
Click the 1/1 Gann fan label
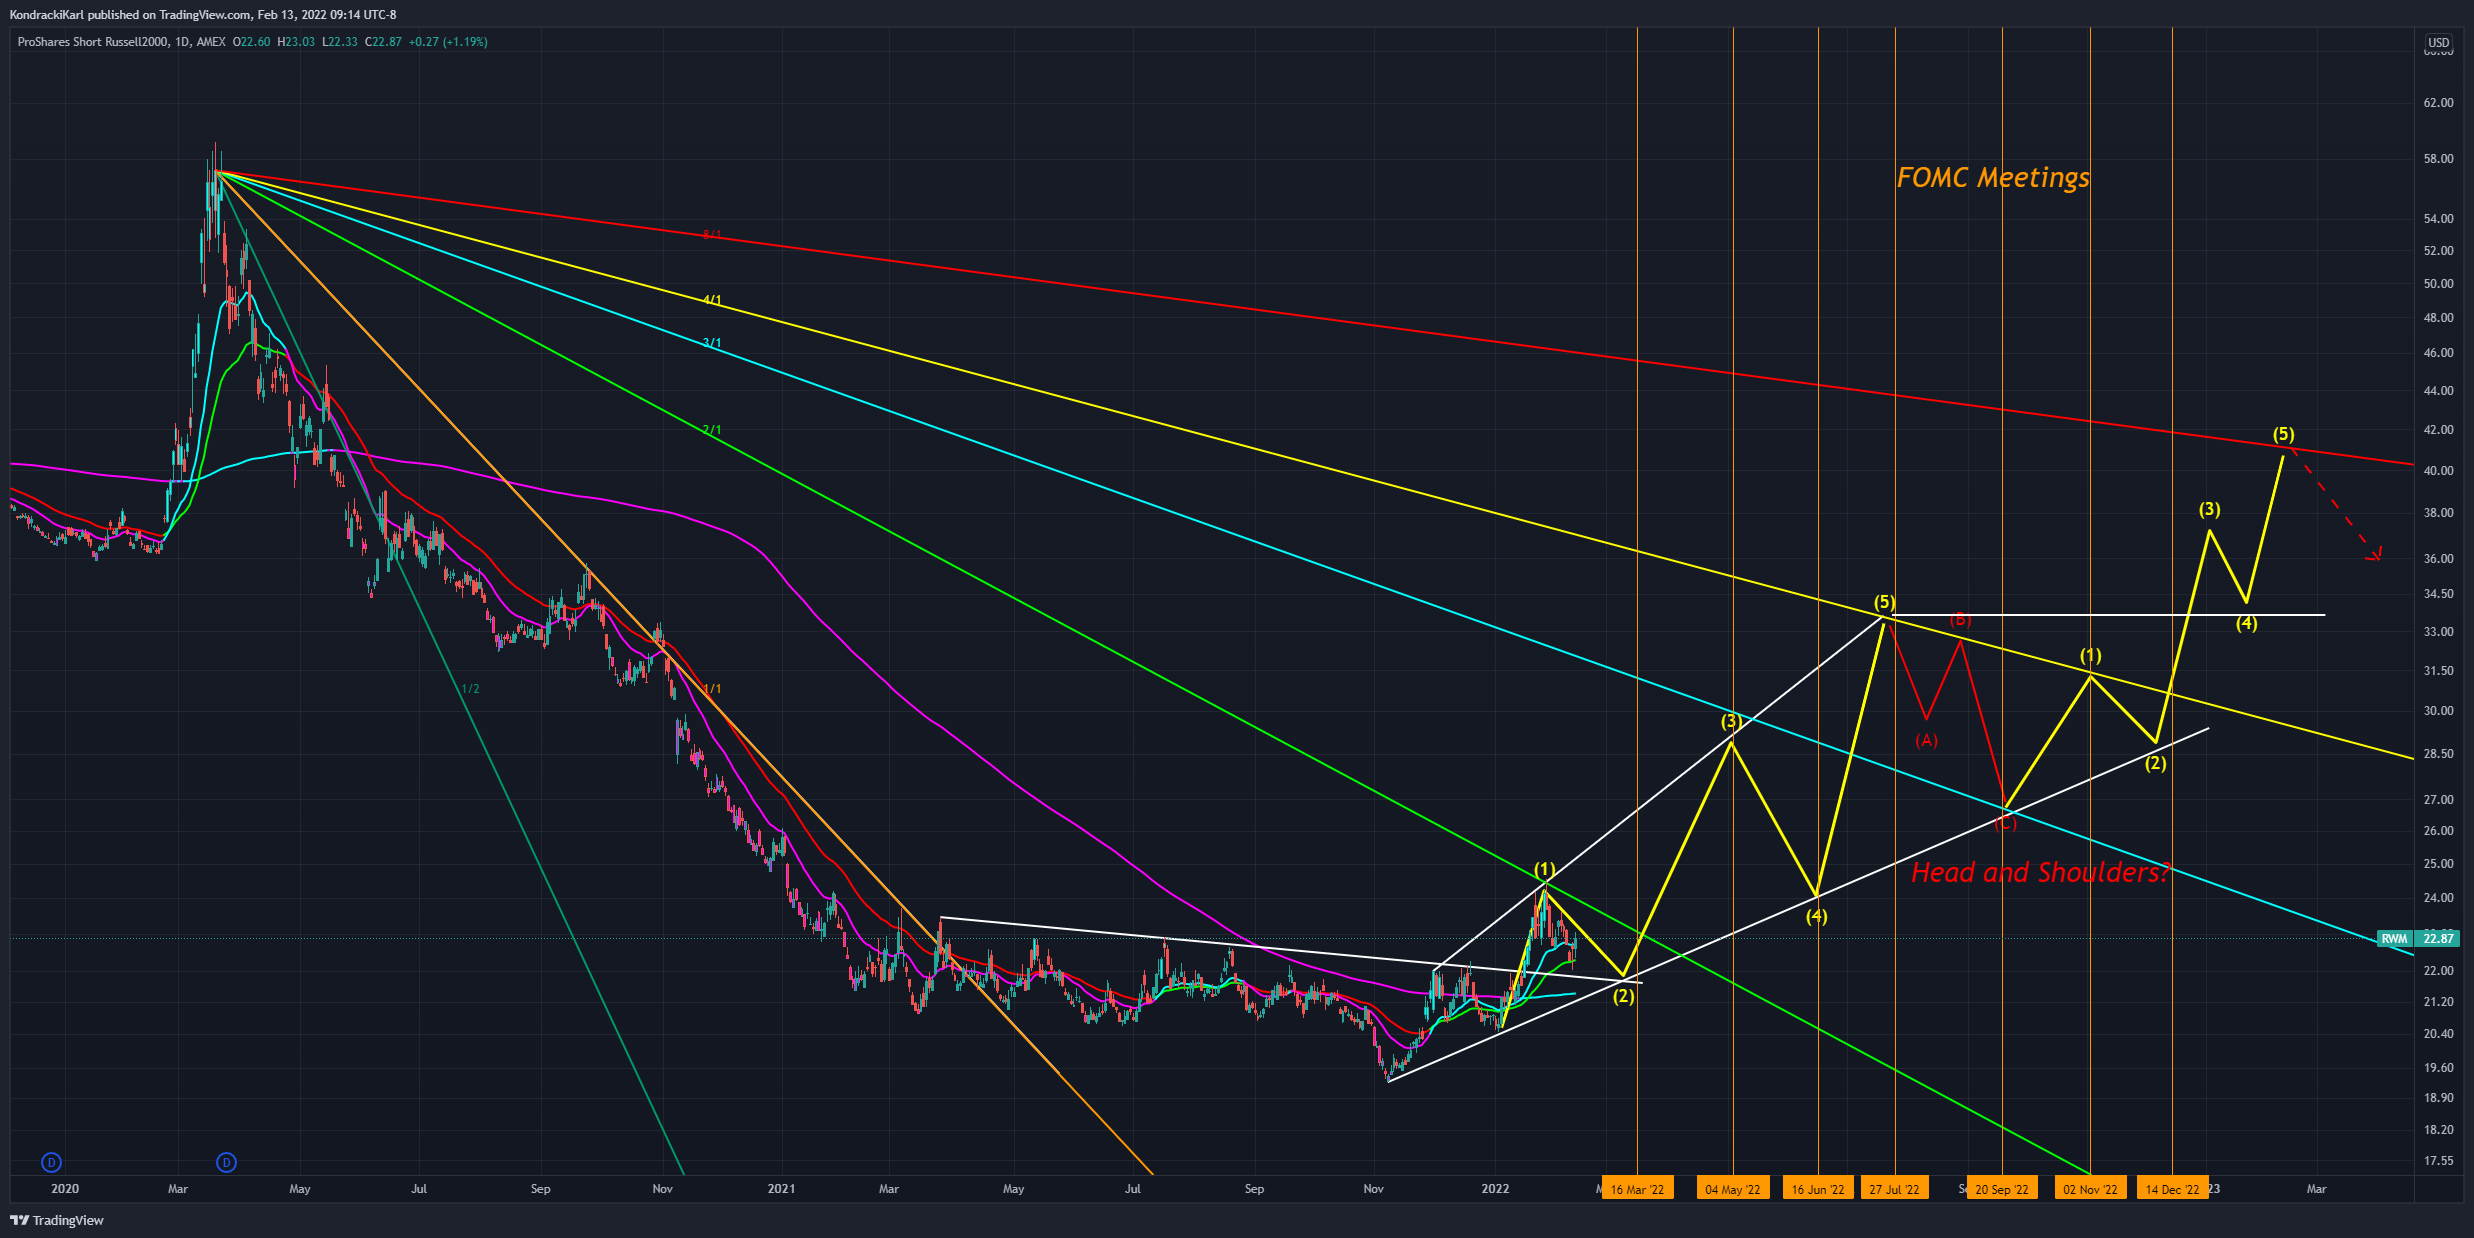pyautogui.click(x=712, y=689)
